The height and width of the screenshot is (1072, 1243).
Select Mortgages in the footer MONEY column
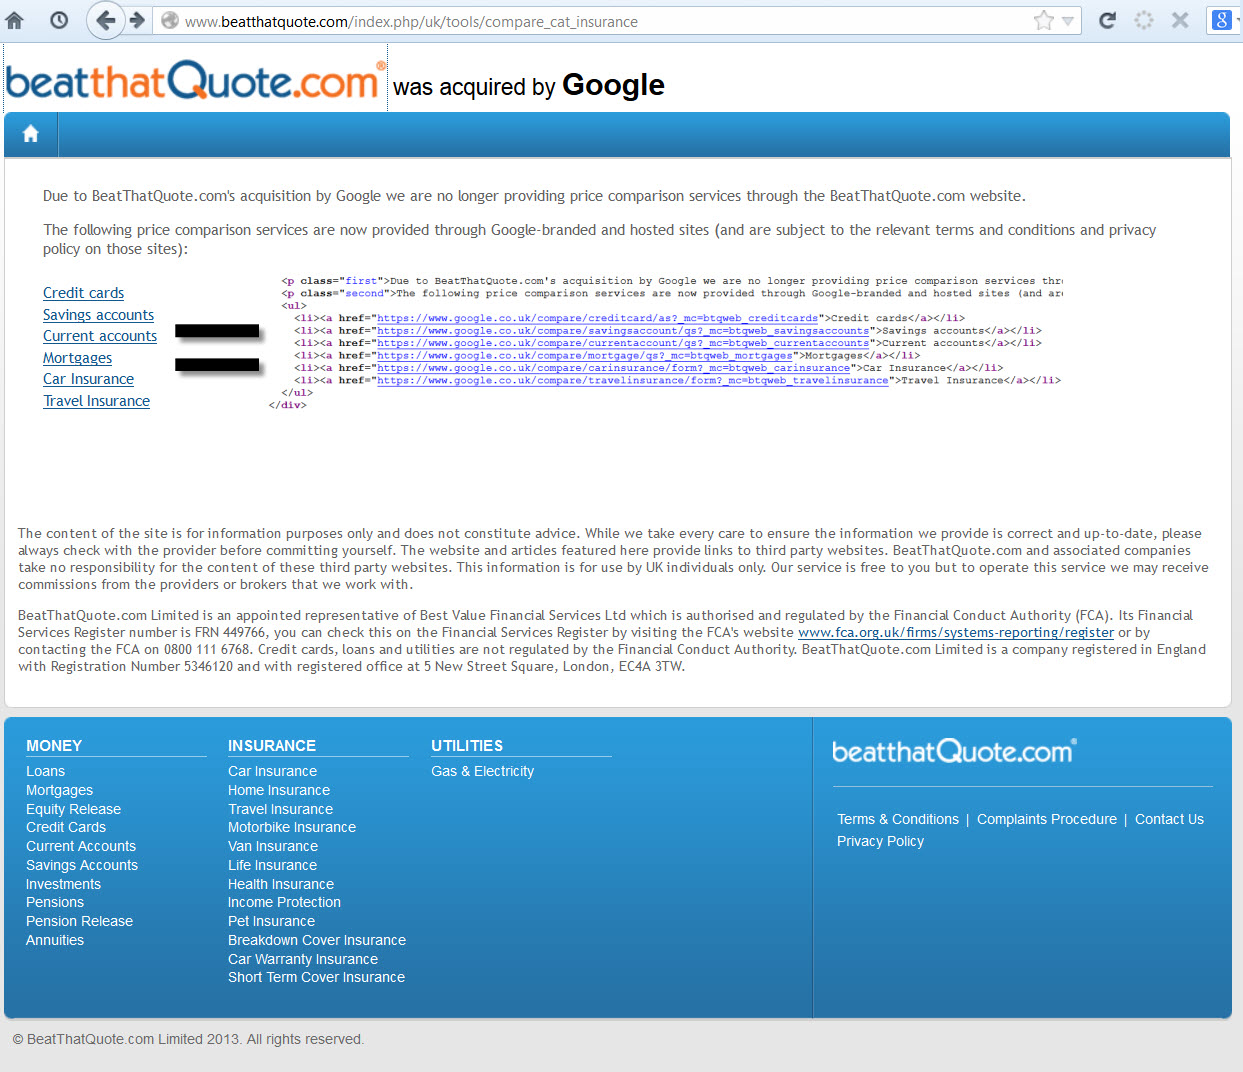(59, 790)
